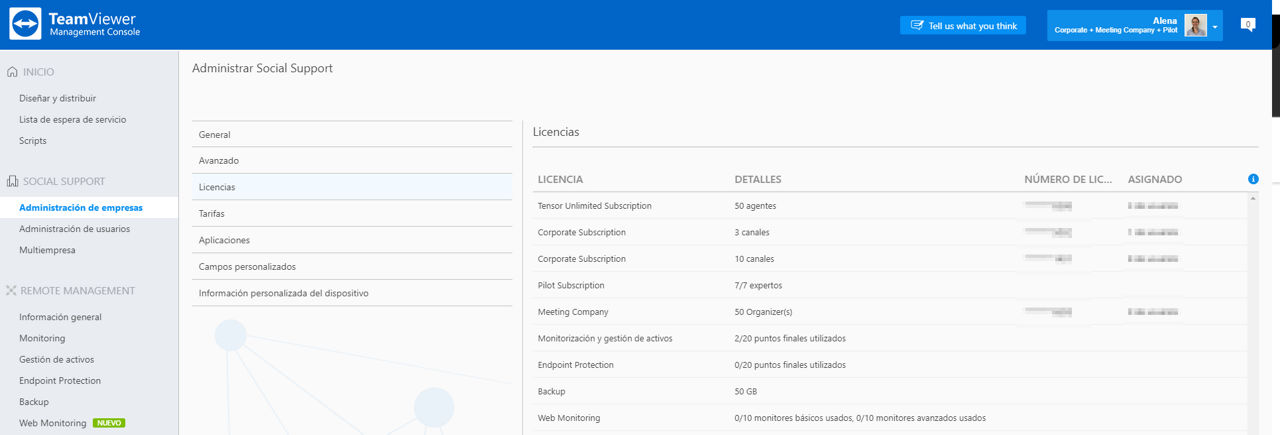Open the notifications chat bubble icon
This screenshot has width=1280, height=435.
click(x=1247, y=24)
